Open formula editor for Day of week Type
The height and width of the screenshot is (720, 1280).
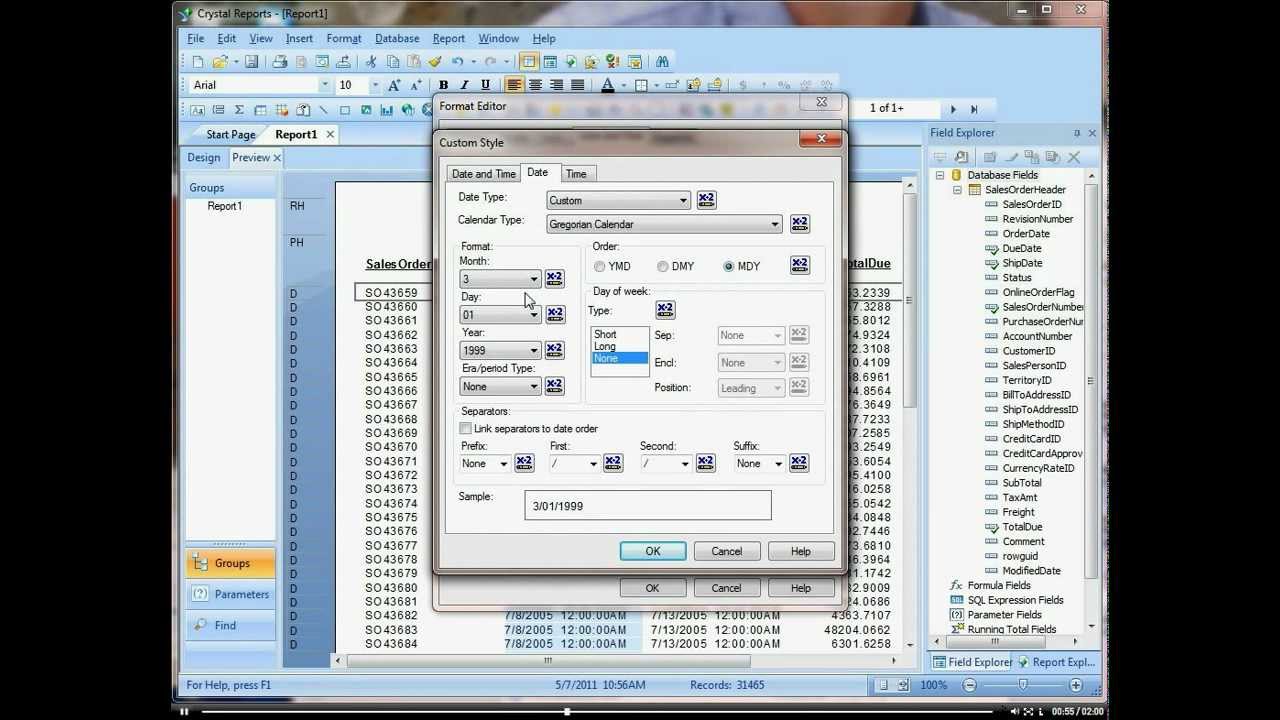[665, 310]
